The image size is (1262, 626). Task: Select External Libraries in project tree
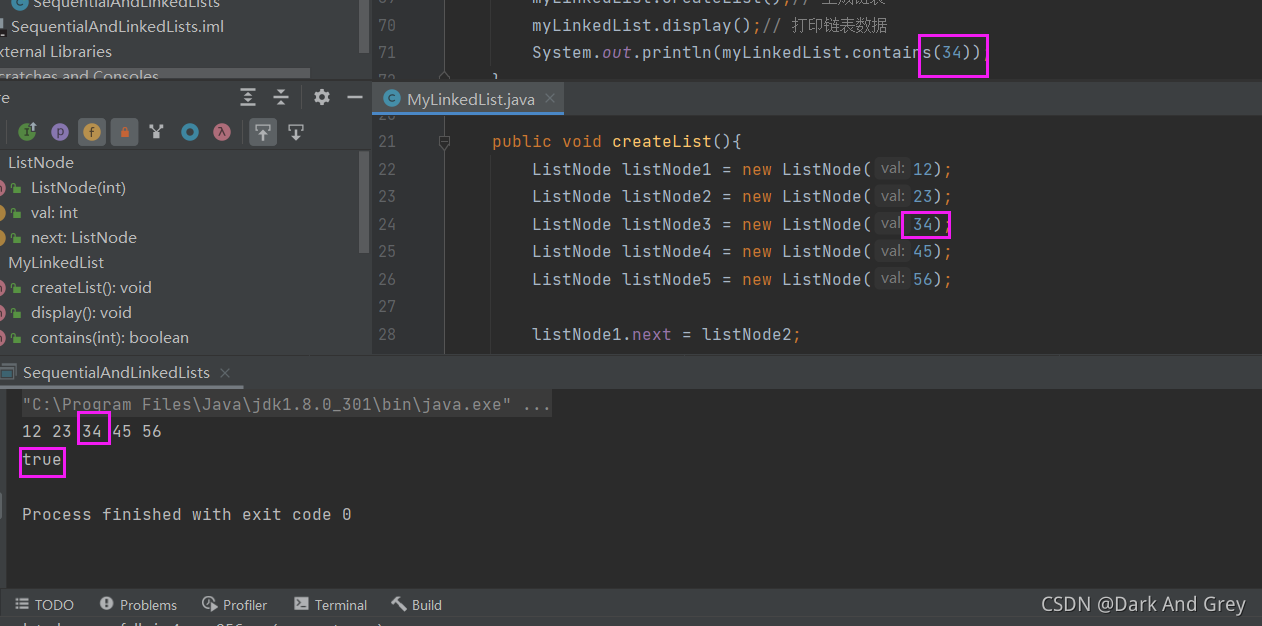pos(56,51)
